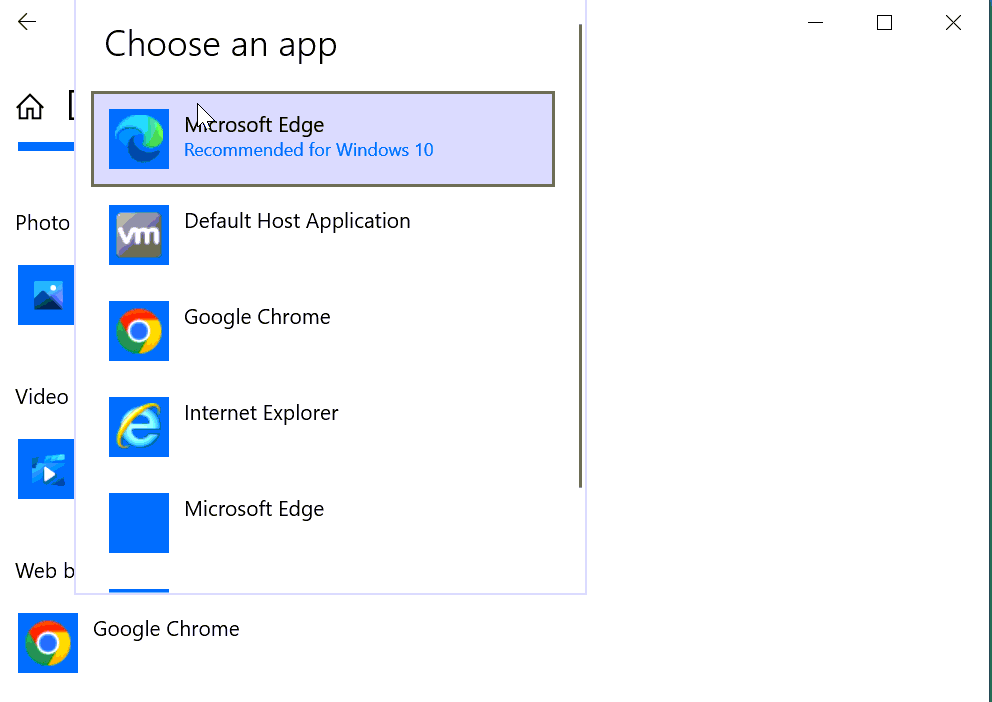This screenshot has height=702, width=992.
Task: Pick Internet Explorer by its label
Action: [x=261, y=413]
